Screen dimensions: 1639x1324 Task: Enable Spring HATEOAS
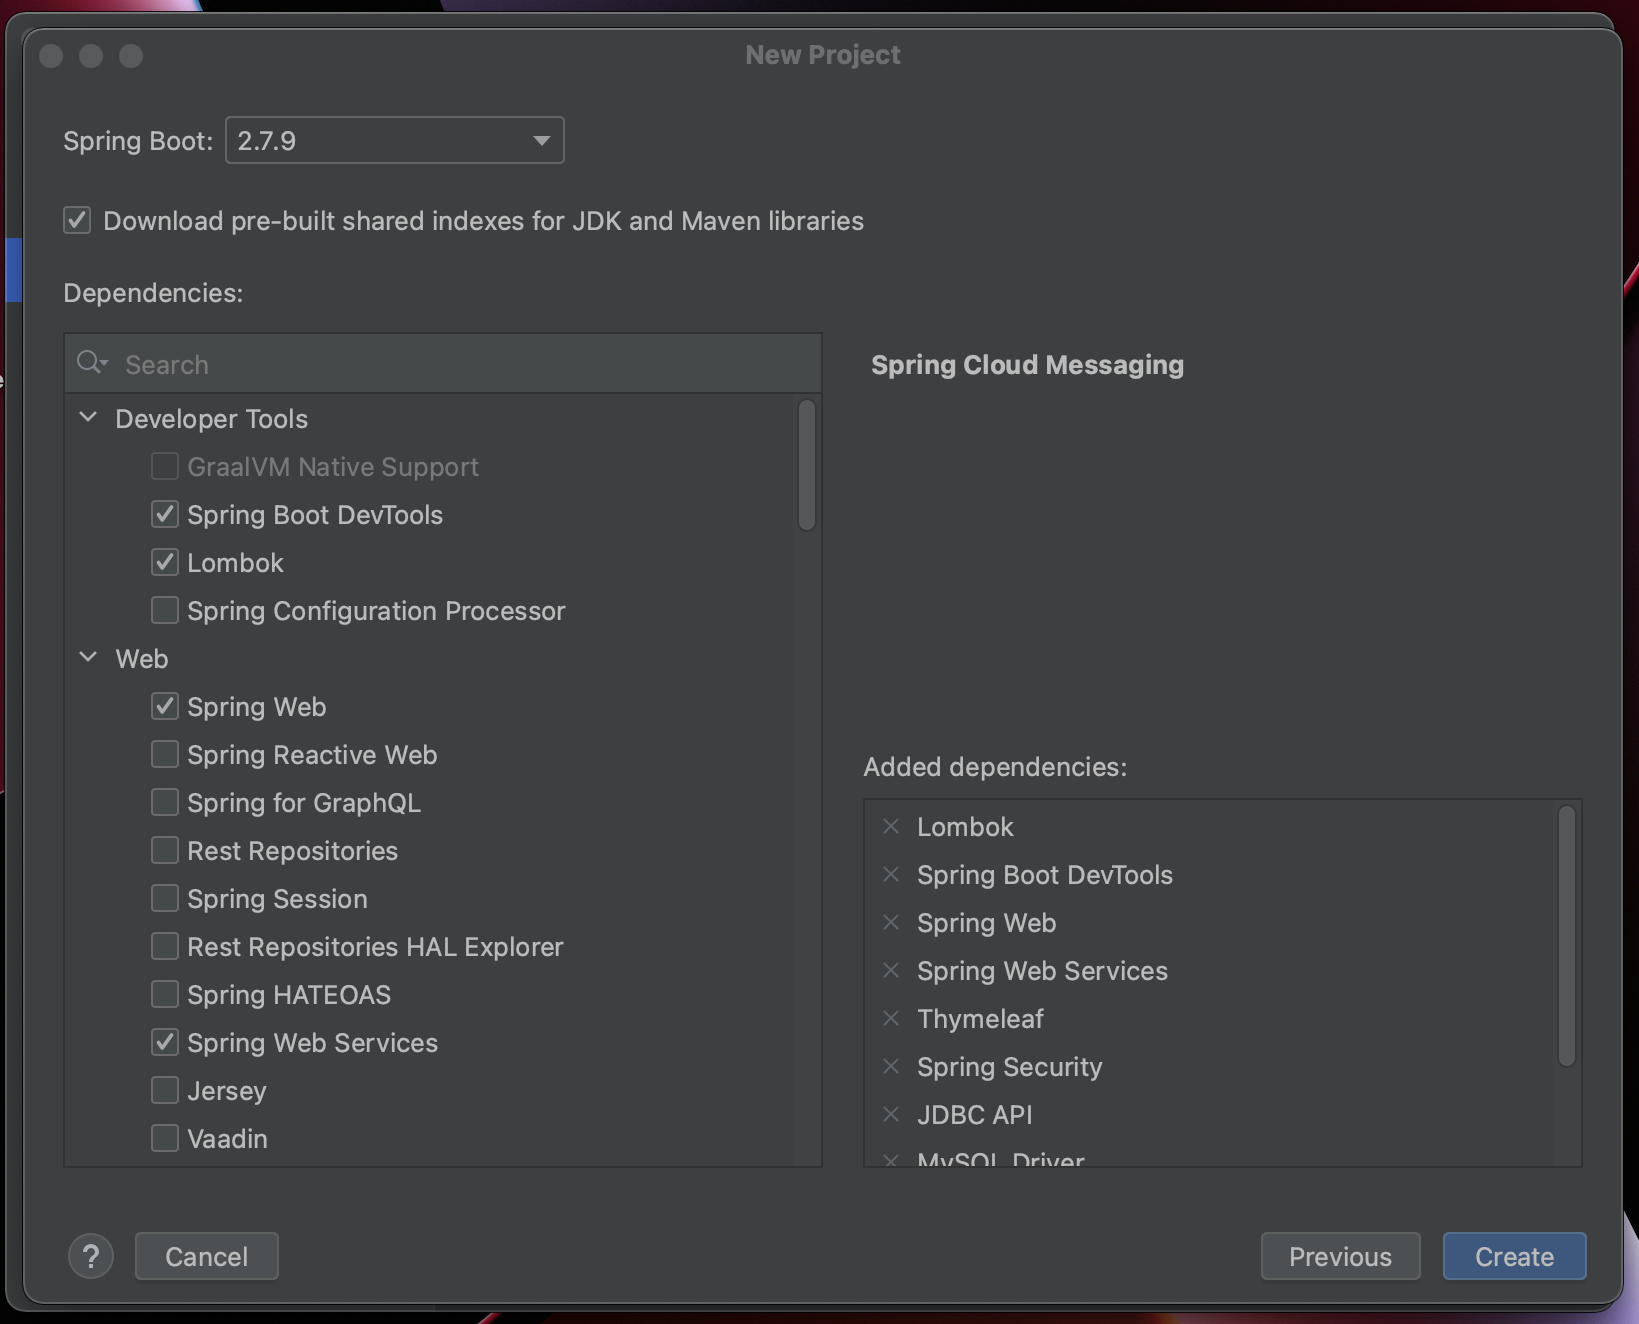[x=165, y=994]
